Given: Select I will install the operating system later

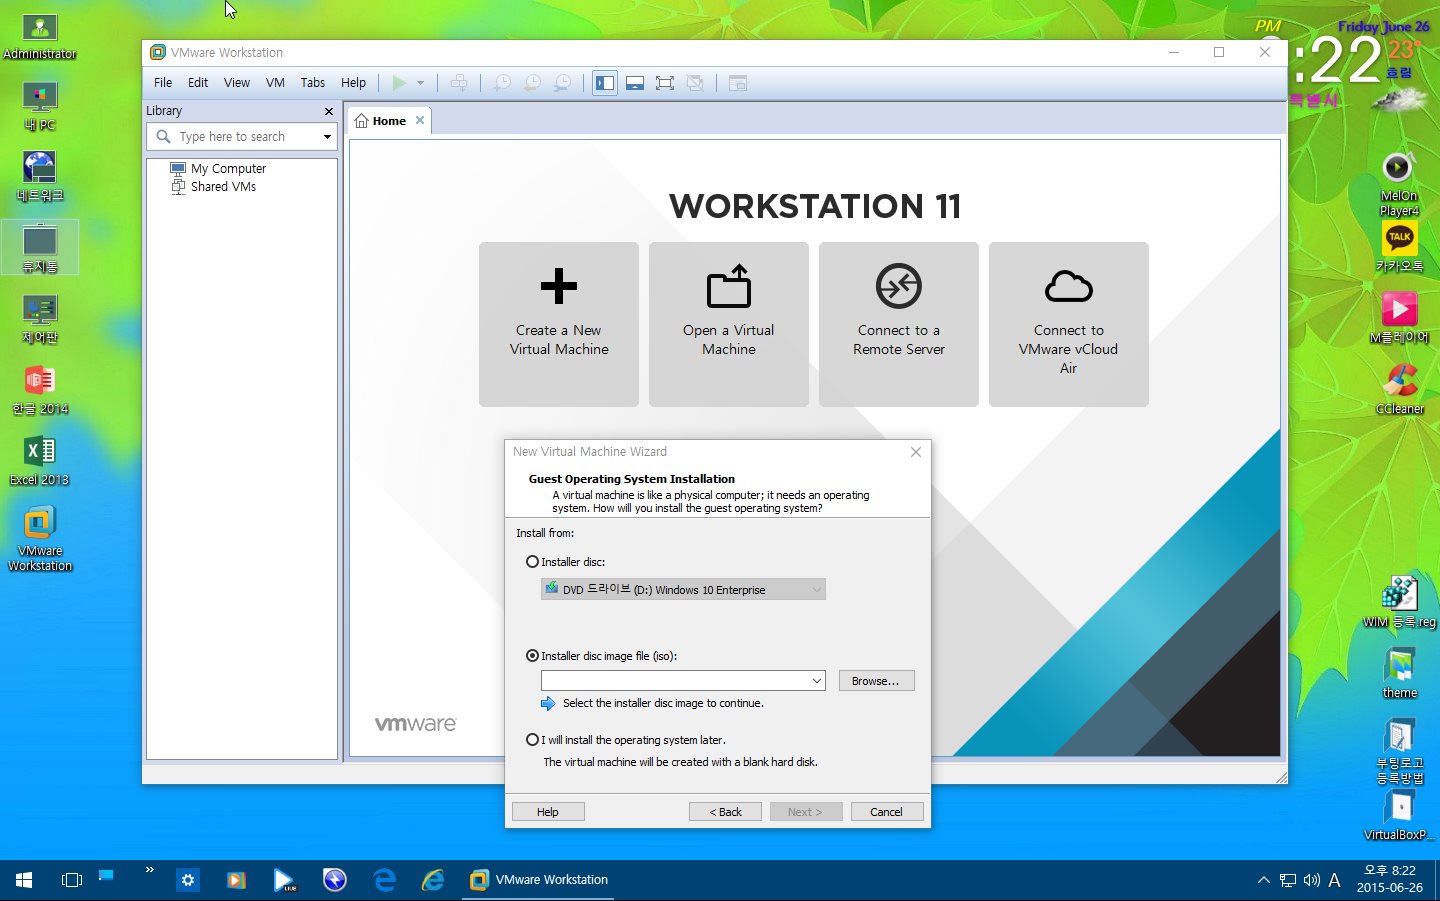Looking at the screenshot, I should [532, 740].
